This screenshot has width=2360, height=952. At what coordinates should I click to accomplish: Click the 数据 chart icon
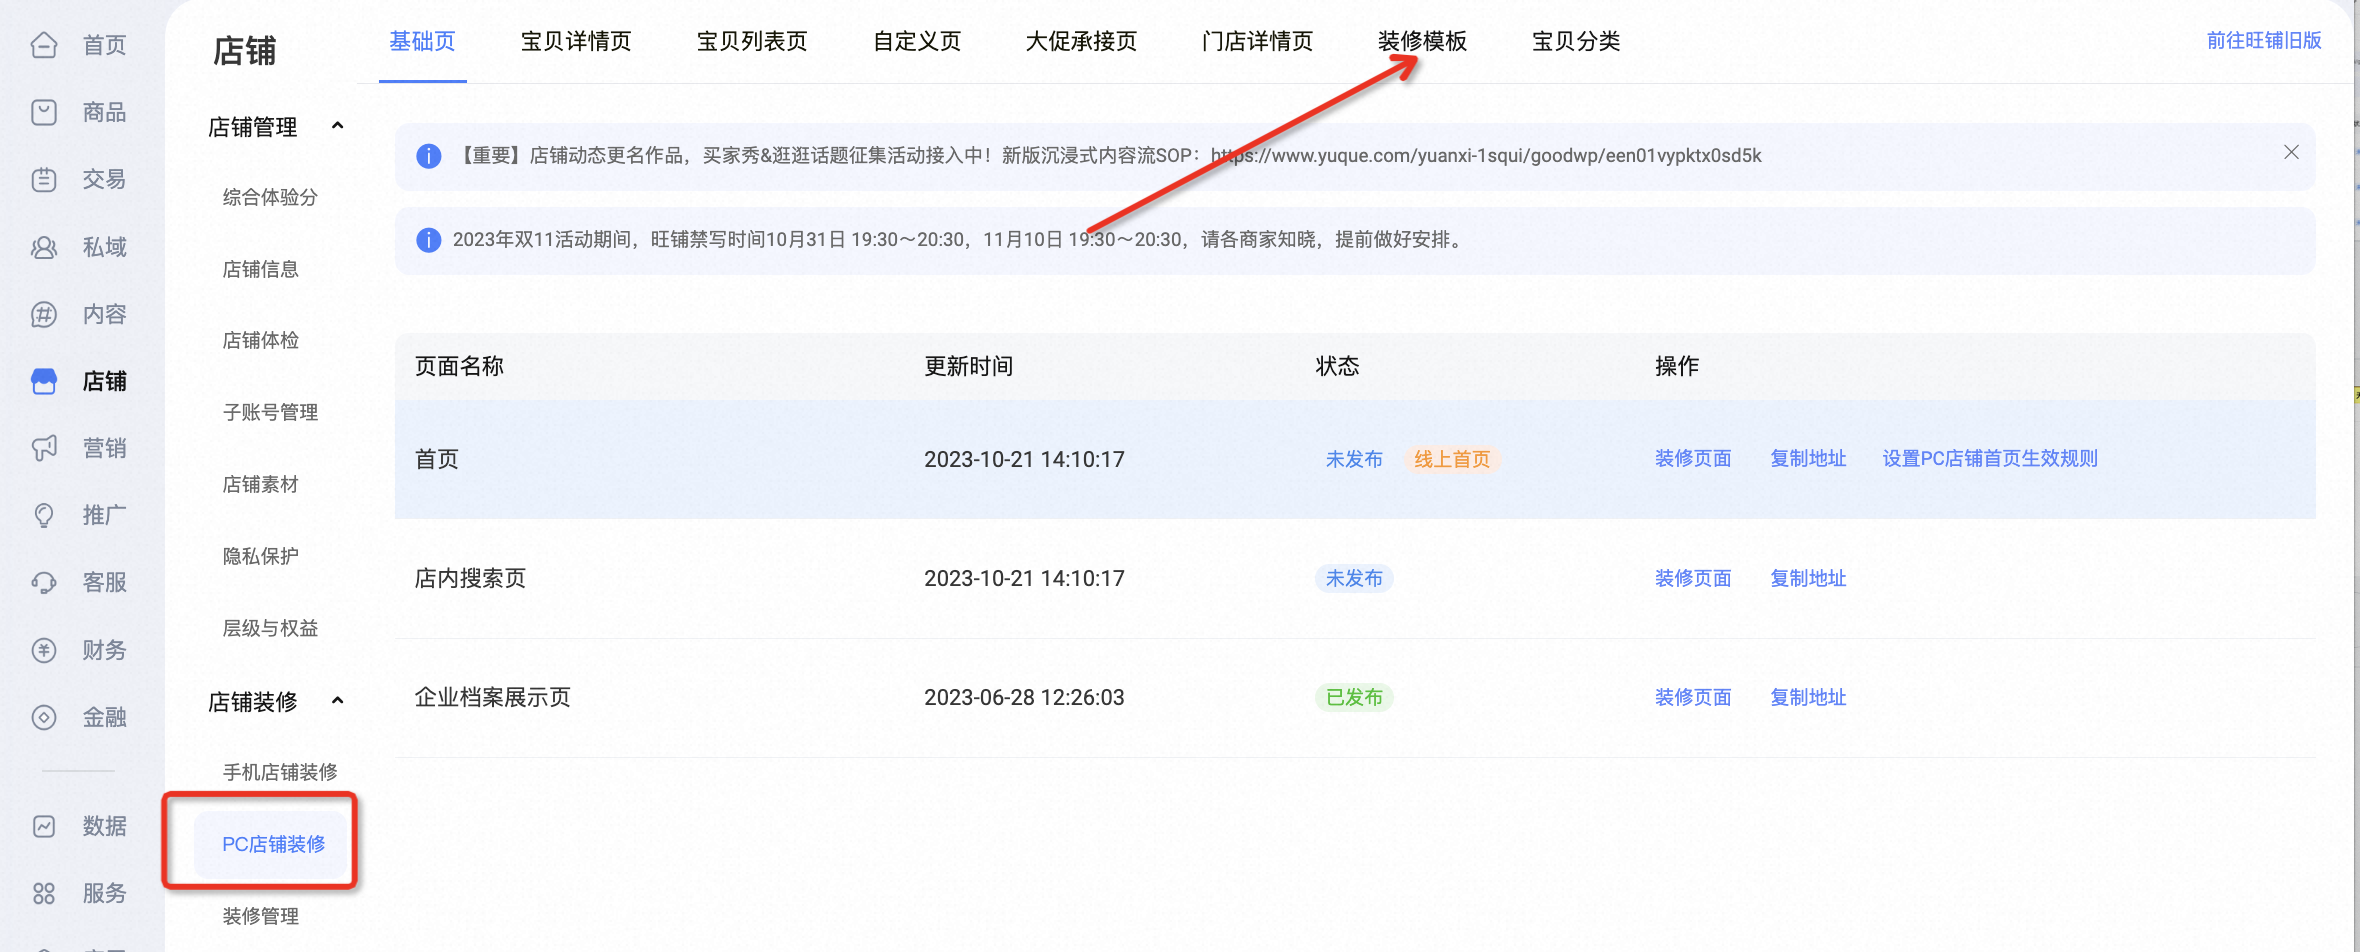(x=44, y=826)
